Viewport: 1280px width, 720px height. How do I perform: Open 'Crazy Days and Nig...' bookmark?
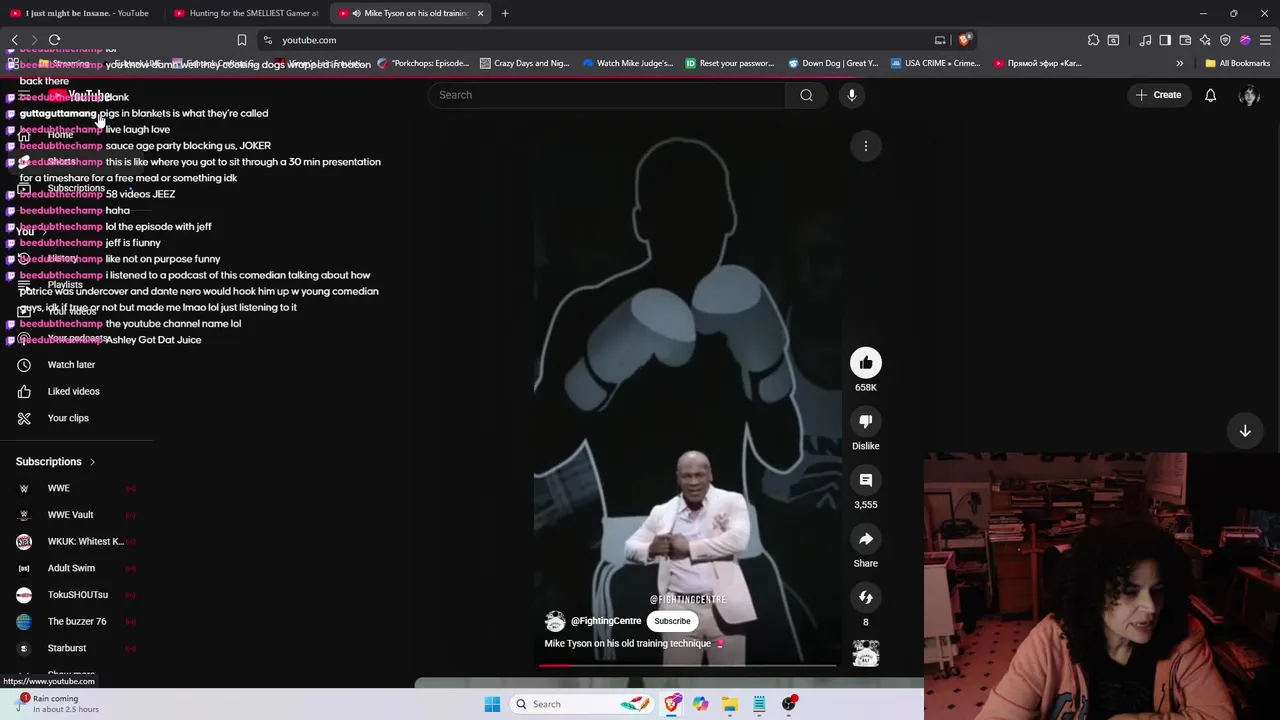coord(524,63)
